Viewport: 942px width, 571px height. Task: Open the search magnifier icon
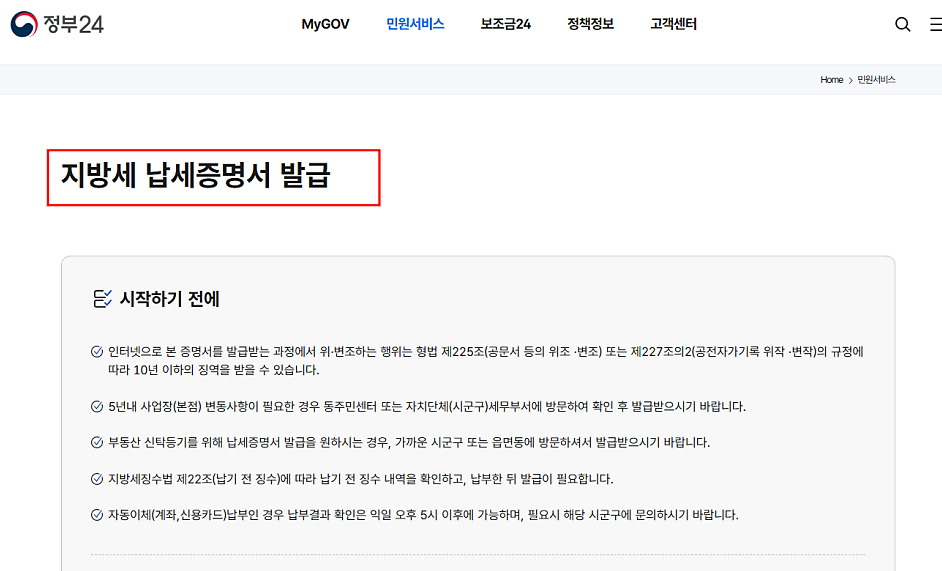[x=902, y=25]
